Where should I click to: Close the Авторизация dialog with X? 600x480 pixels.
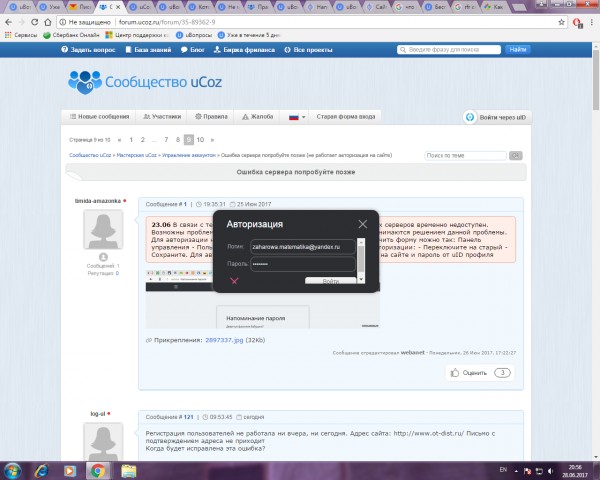coord(362,224)
